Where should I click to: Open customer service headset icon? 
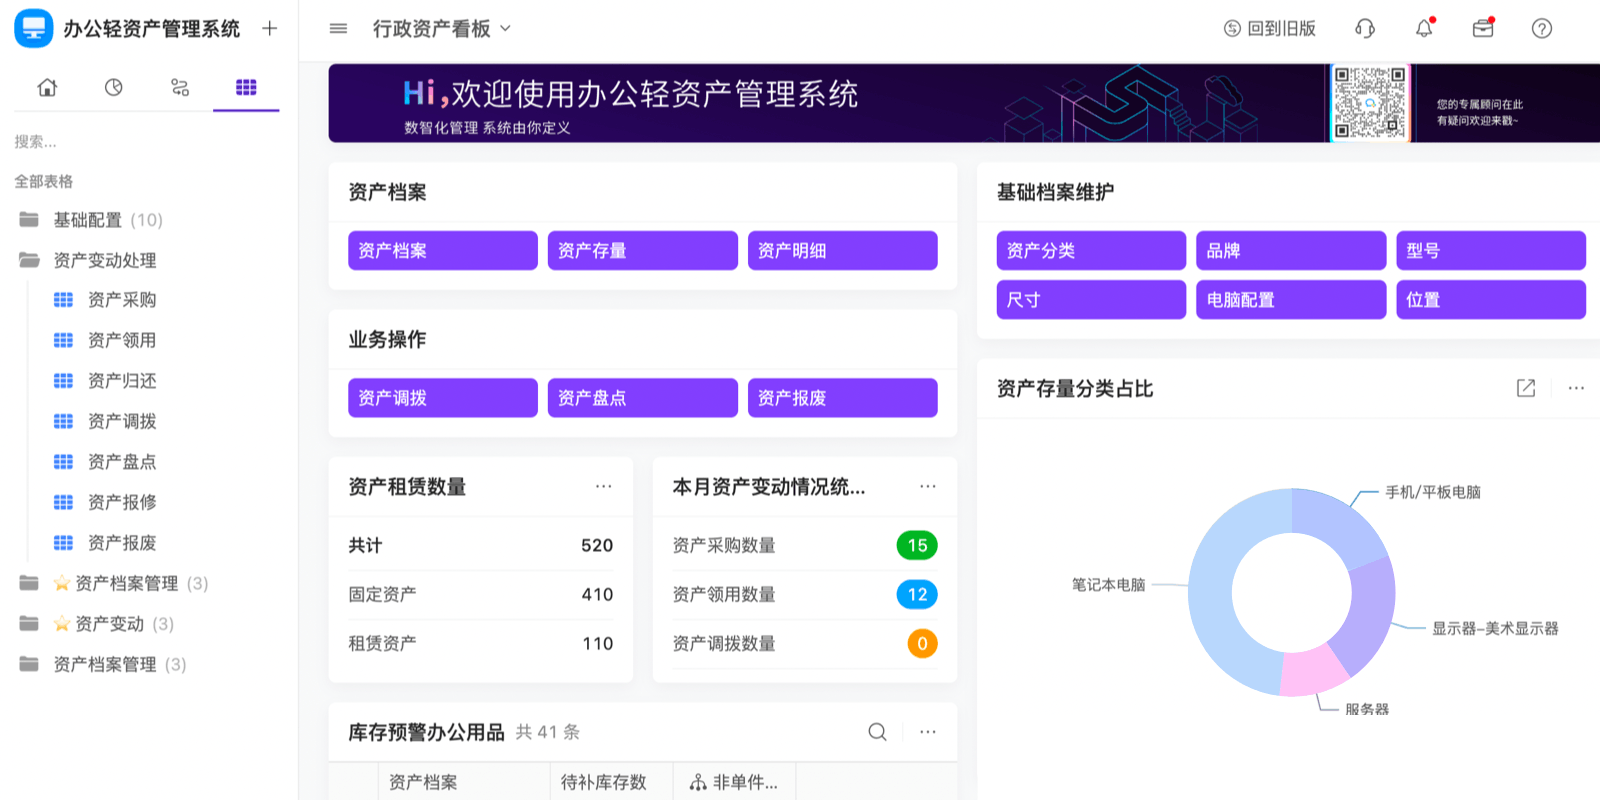[1364, 29]
